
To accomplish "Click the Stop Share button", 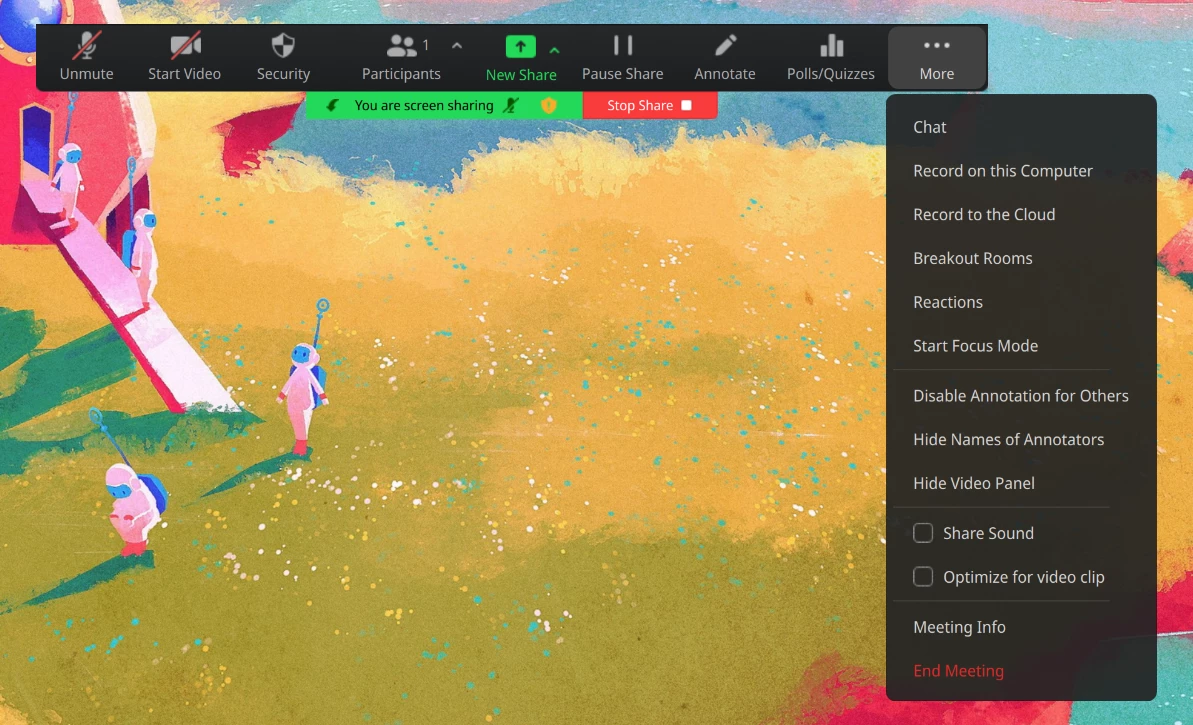I will click(650, 105).
